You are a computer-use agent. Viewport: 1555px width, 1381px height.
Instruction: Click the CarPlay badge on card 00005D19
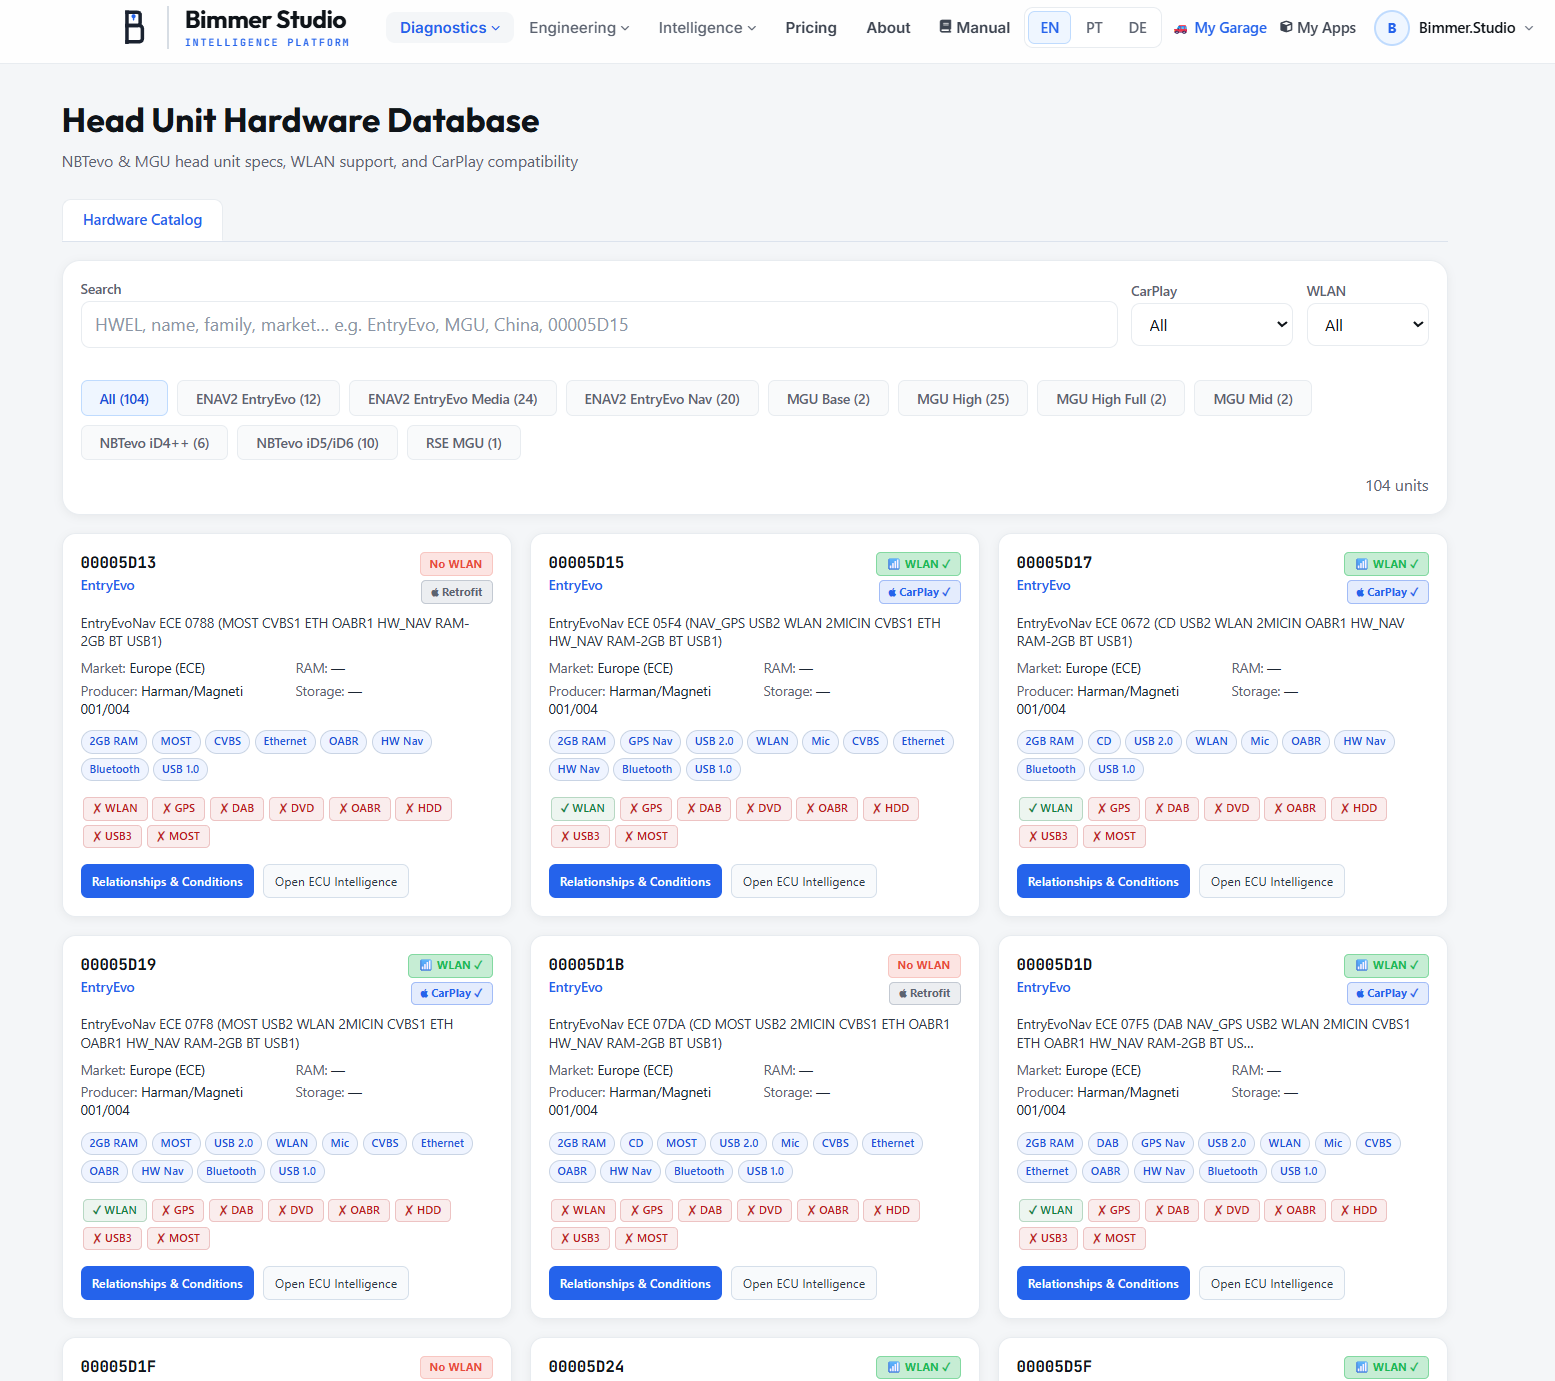[452, 993]
